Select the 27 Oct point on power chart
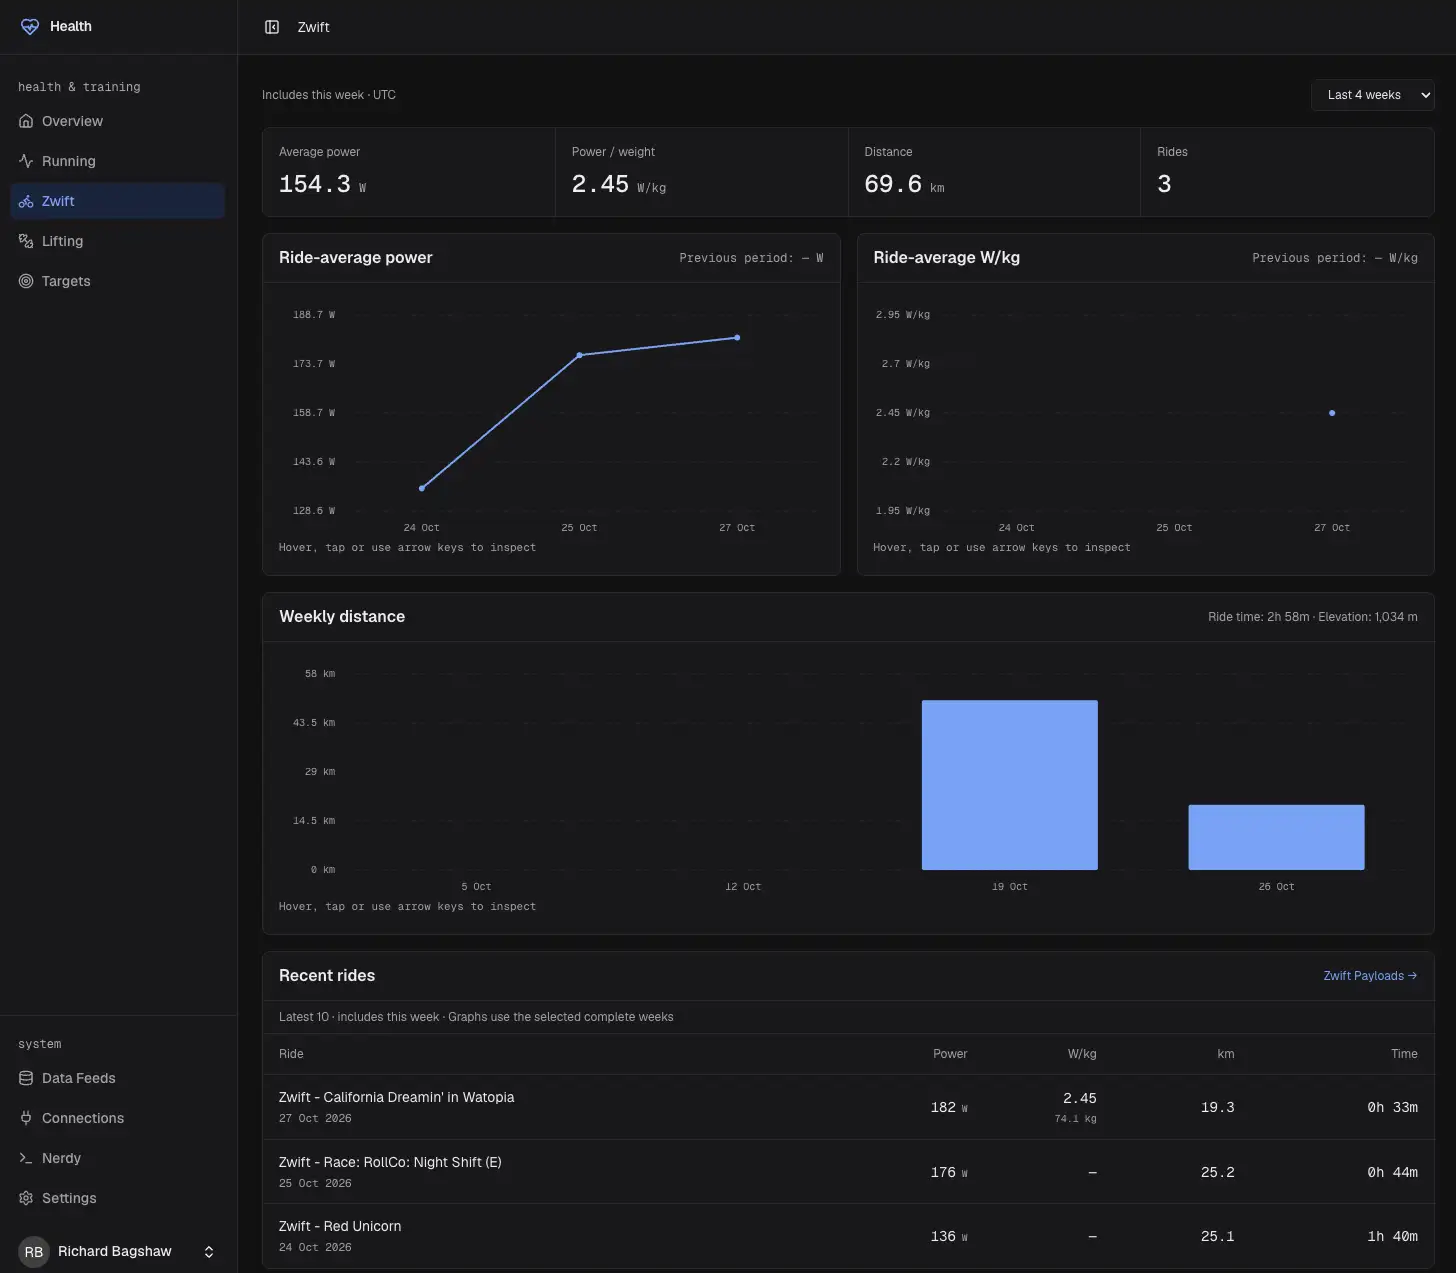Screen dimensions: 1456x1273 737,338
